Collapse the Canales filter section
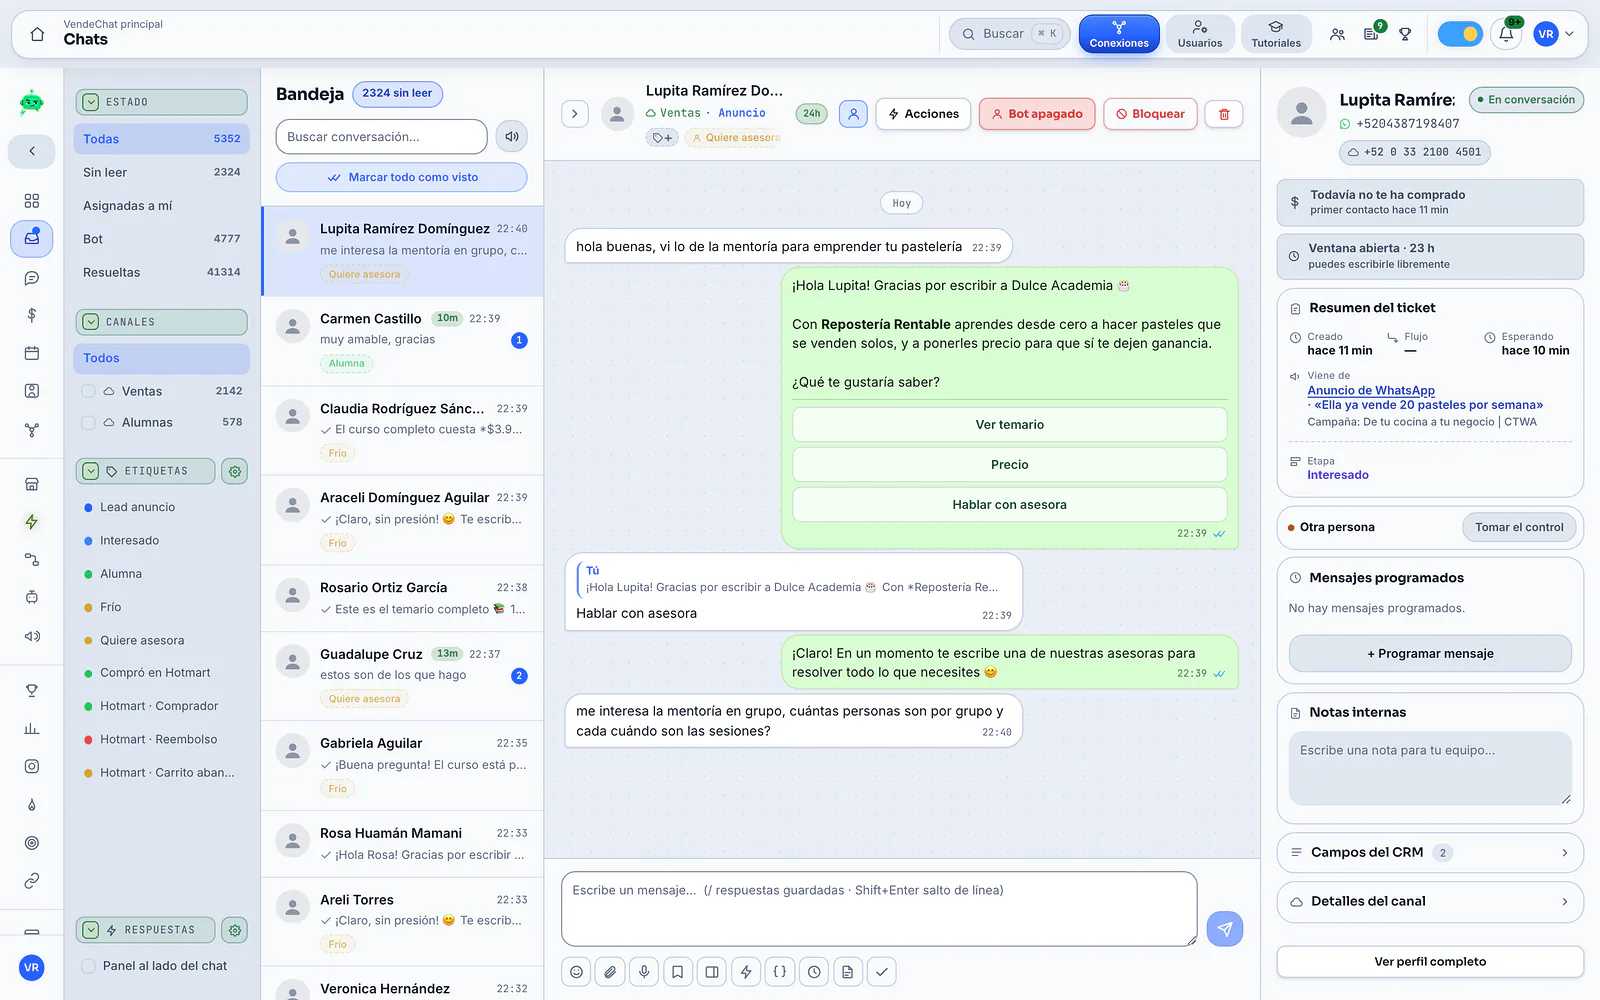This screenshot has height=1000, width=1600. [x=91, y=322]
